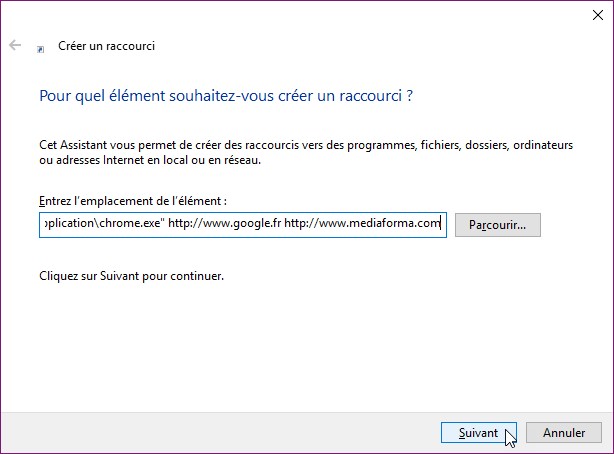Focus the element location input field
This screenshot has height=454, width=614.
242,223
